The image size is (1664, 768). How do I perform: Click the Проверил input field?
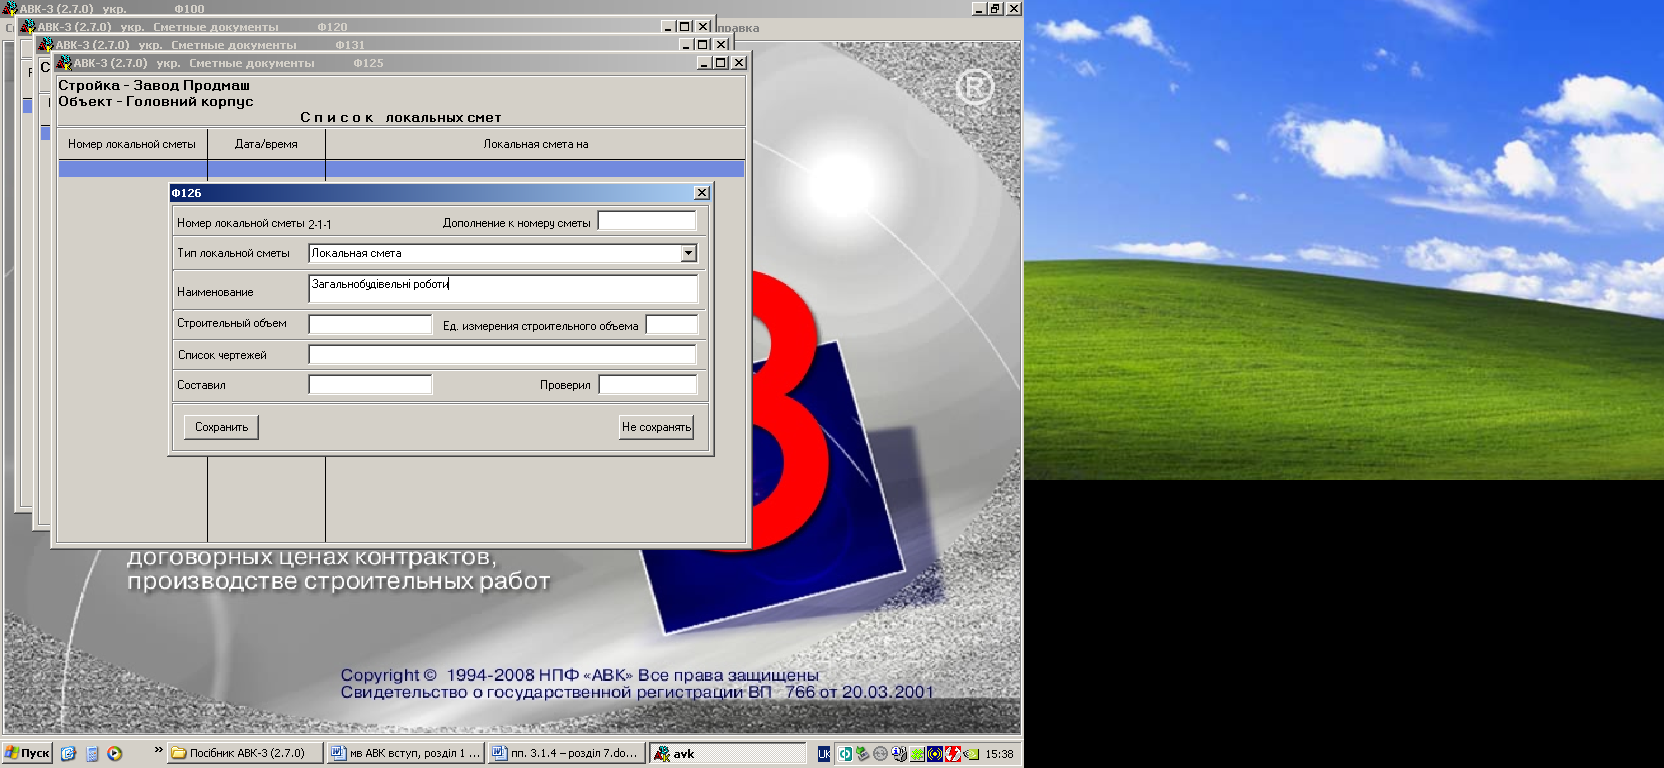point(647,384)
